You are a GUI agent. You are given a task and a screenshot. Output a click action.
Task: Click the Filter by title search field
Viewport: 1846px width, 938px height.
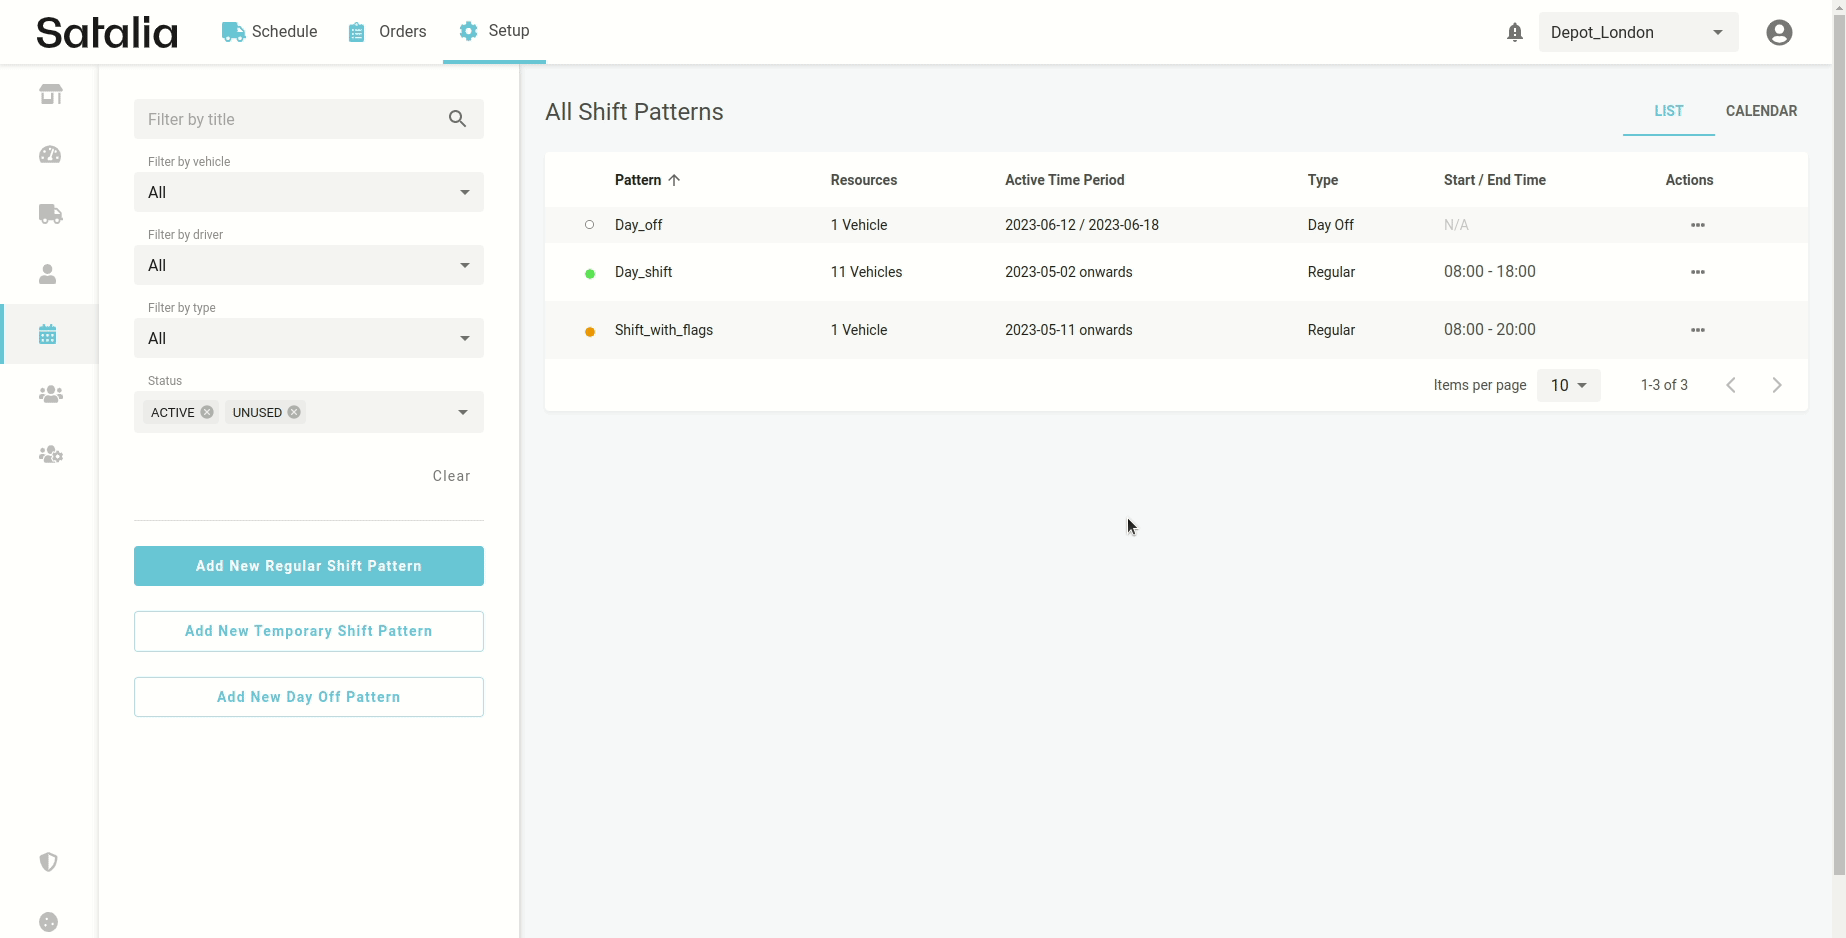pos(290,119)
